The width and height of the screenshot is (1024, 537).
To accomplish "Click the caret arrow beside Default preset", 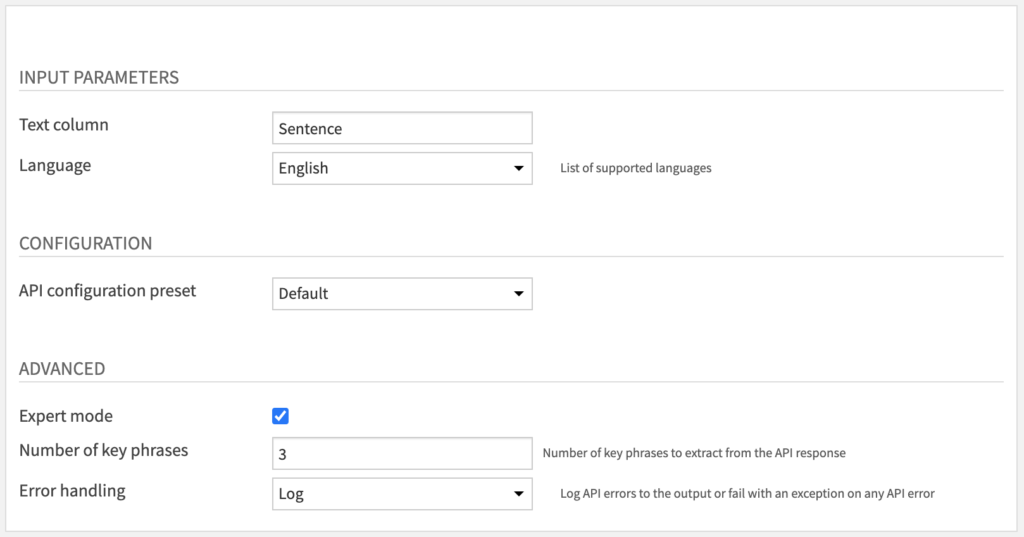I will pos(519,294).
